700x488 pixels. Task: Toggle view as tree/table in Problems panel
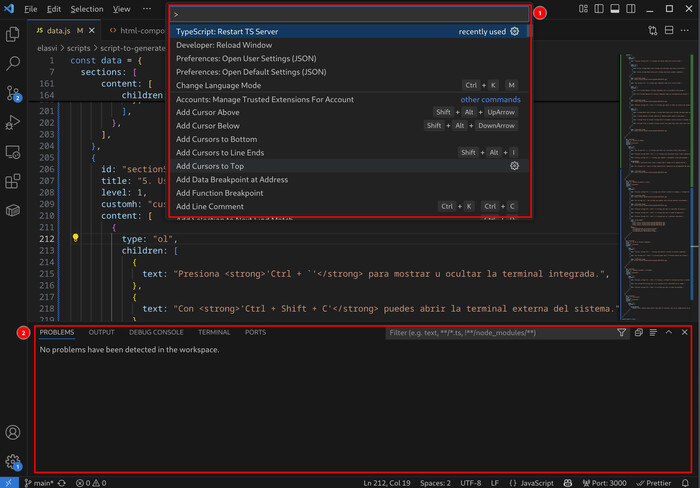click(x=653, y=332)
